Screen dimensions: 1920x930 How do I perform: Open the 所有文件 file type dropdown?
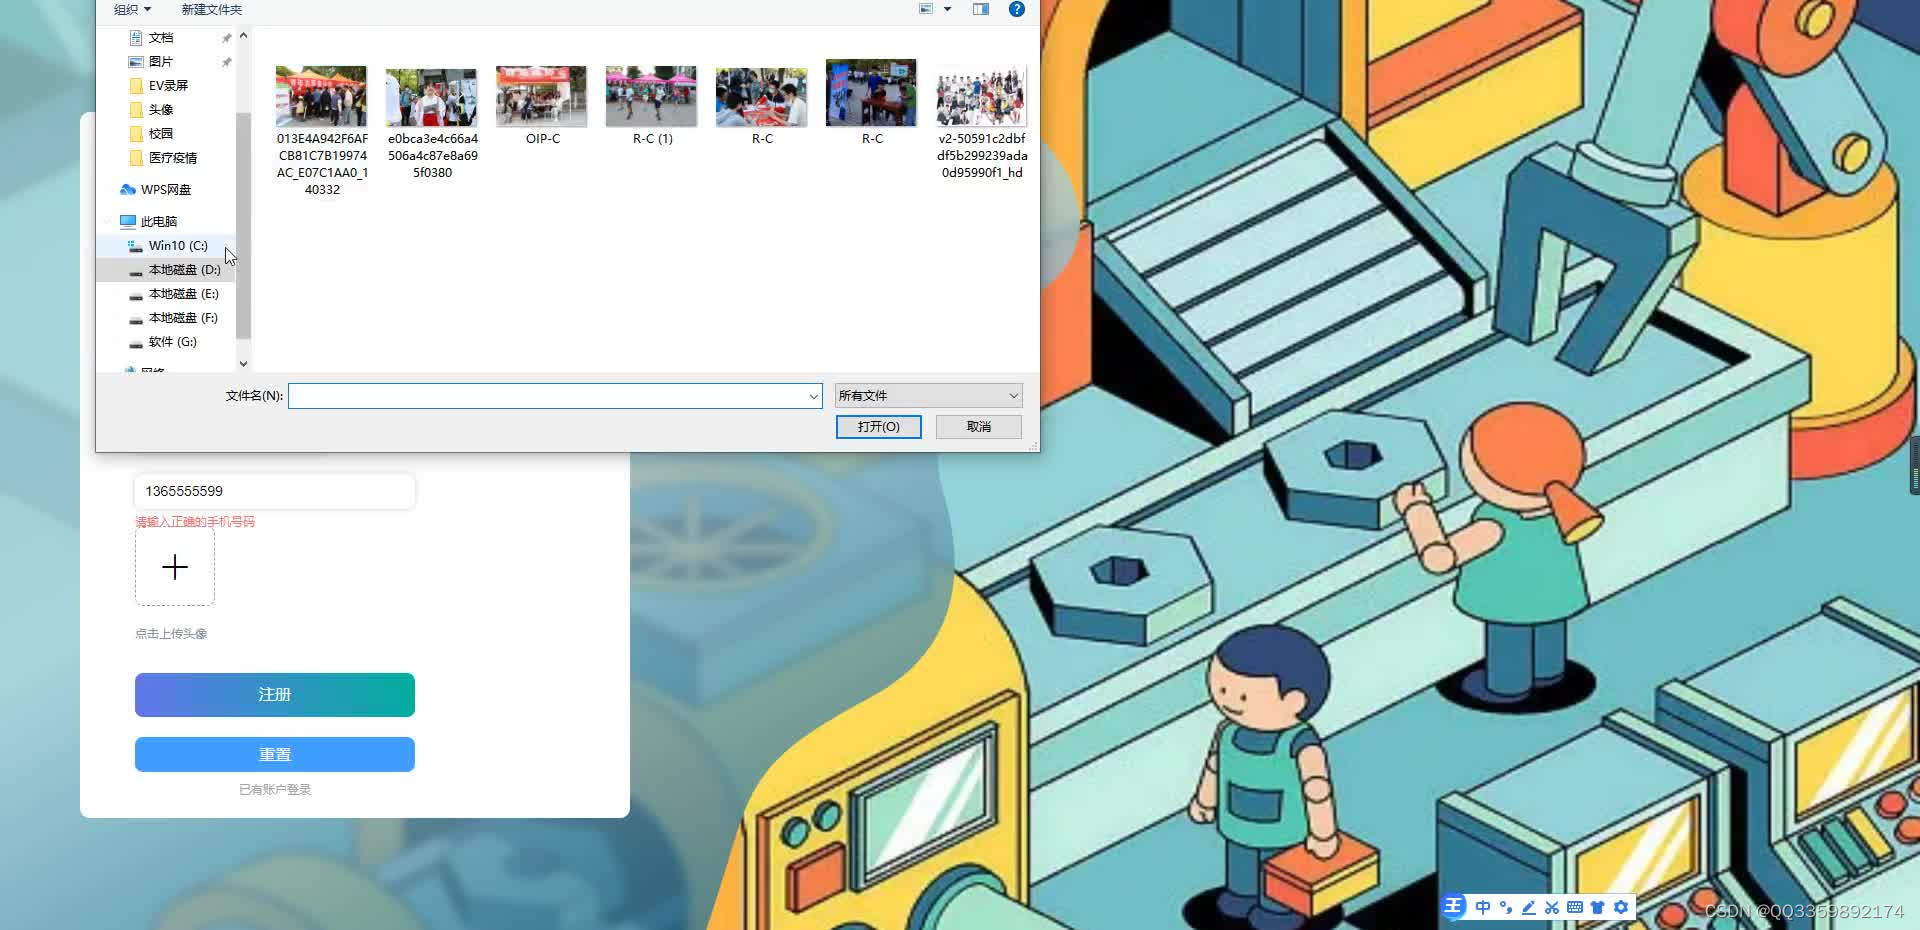[x=929, y=396]
